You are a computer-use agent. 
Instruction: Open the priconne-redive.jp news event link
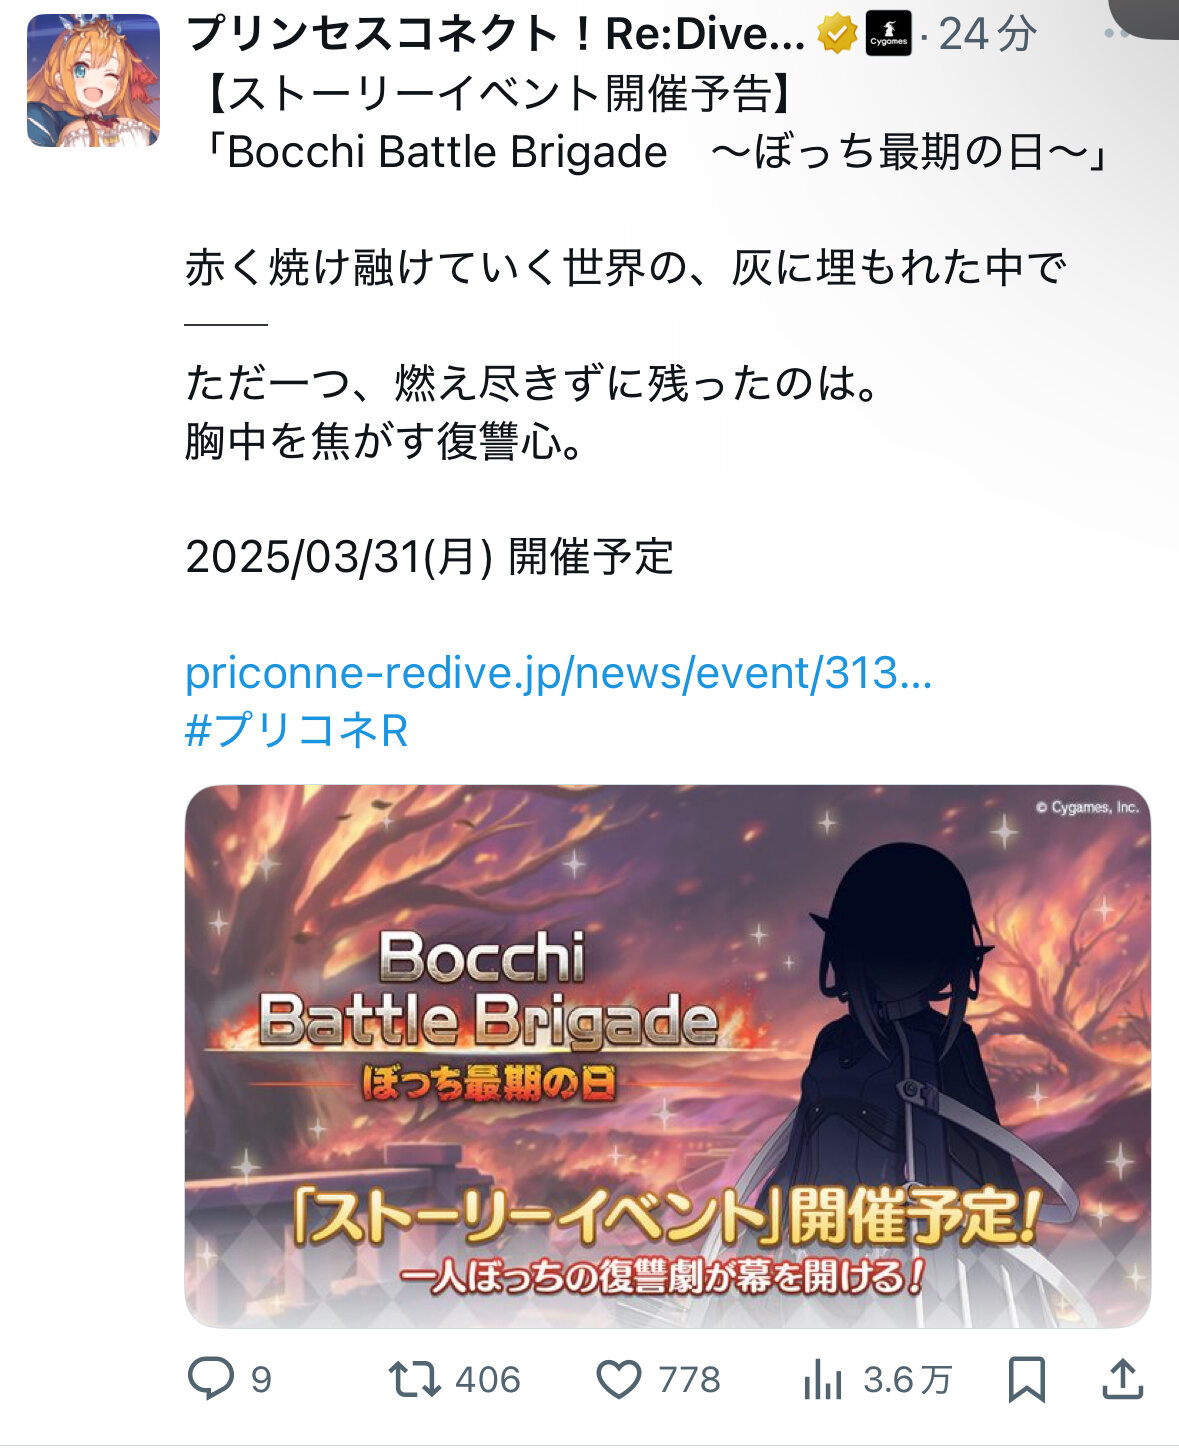559,673
